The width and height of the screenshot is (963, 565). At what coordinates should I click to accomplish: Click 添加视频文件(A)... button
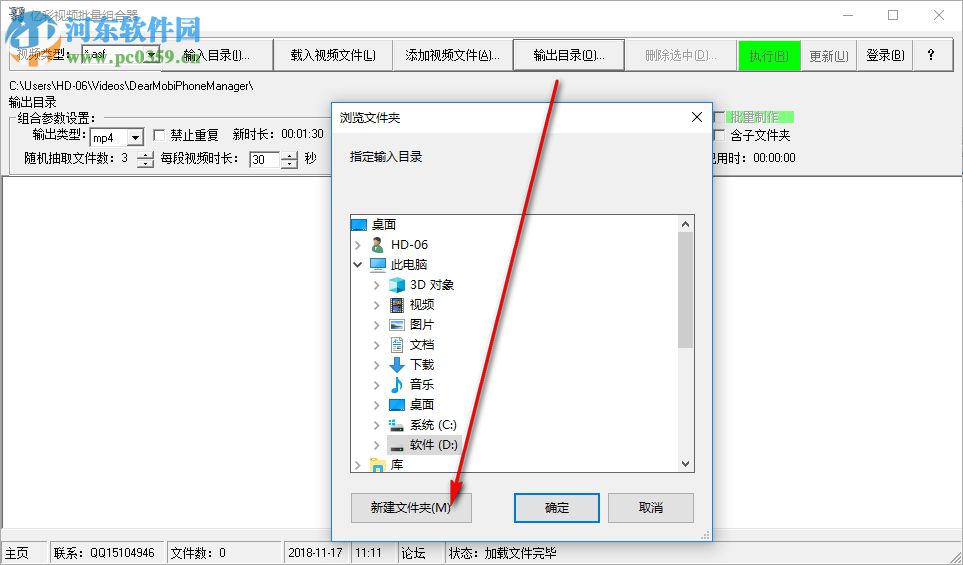coord(453,55)
